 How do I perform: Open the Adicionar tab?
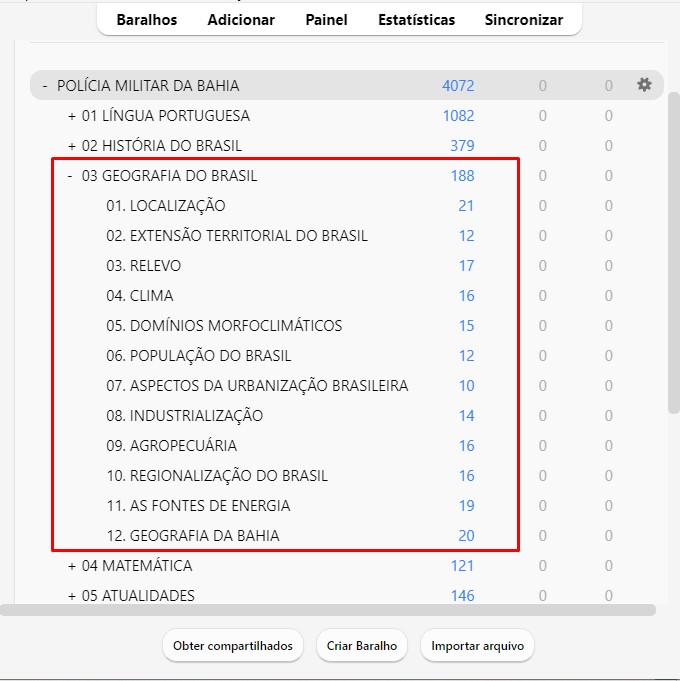241,20
